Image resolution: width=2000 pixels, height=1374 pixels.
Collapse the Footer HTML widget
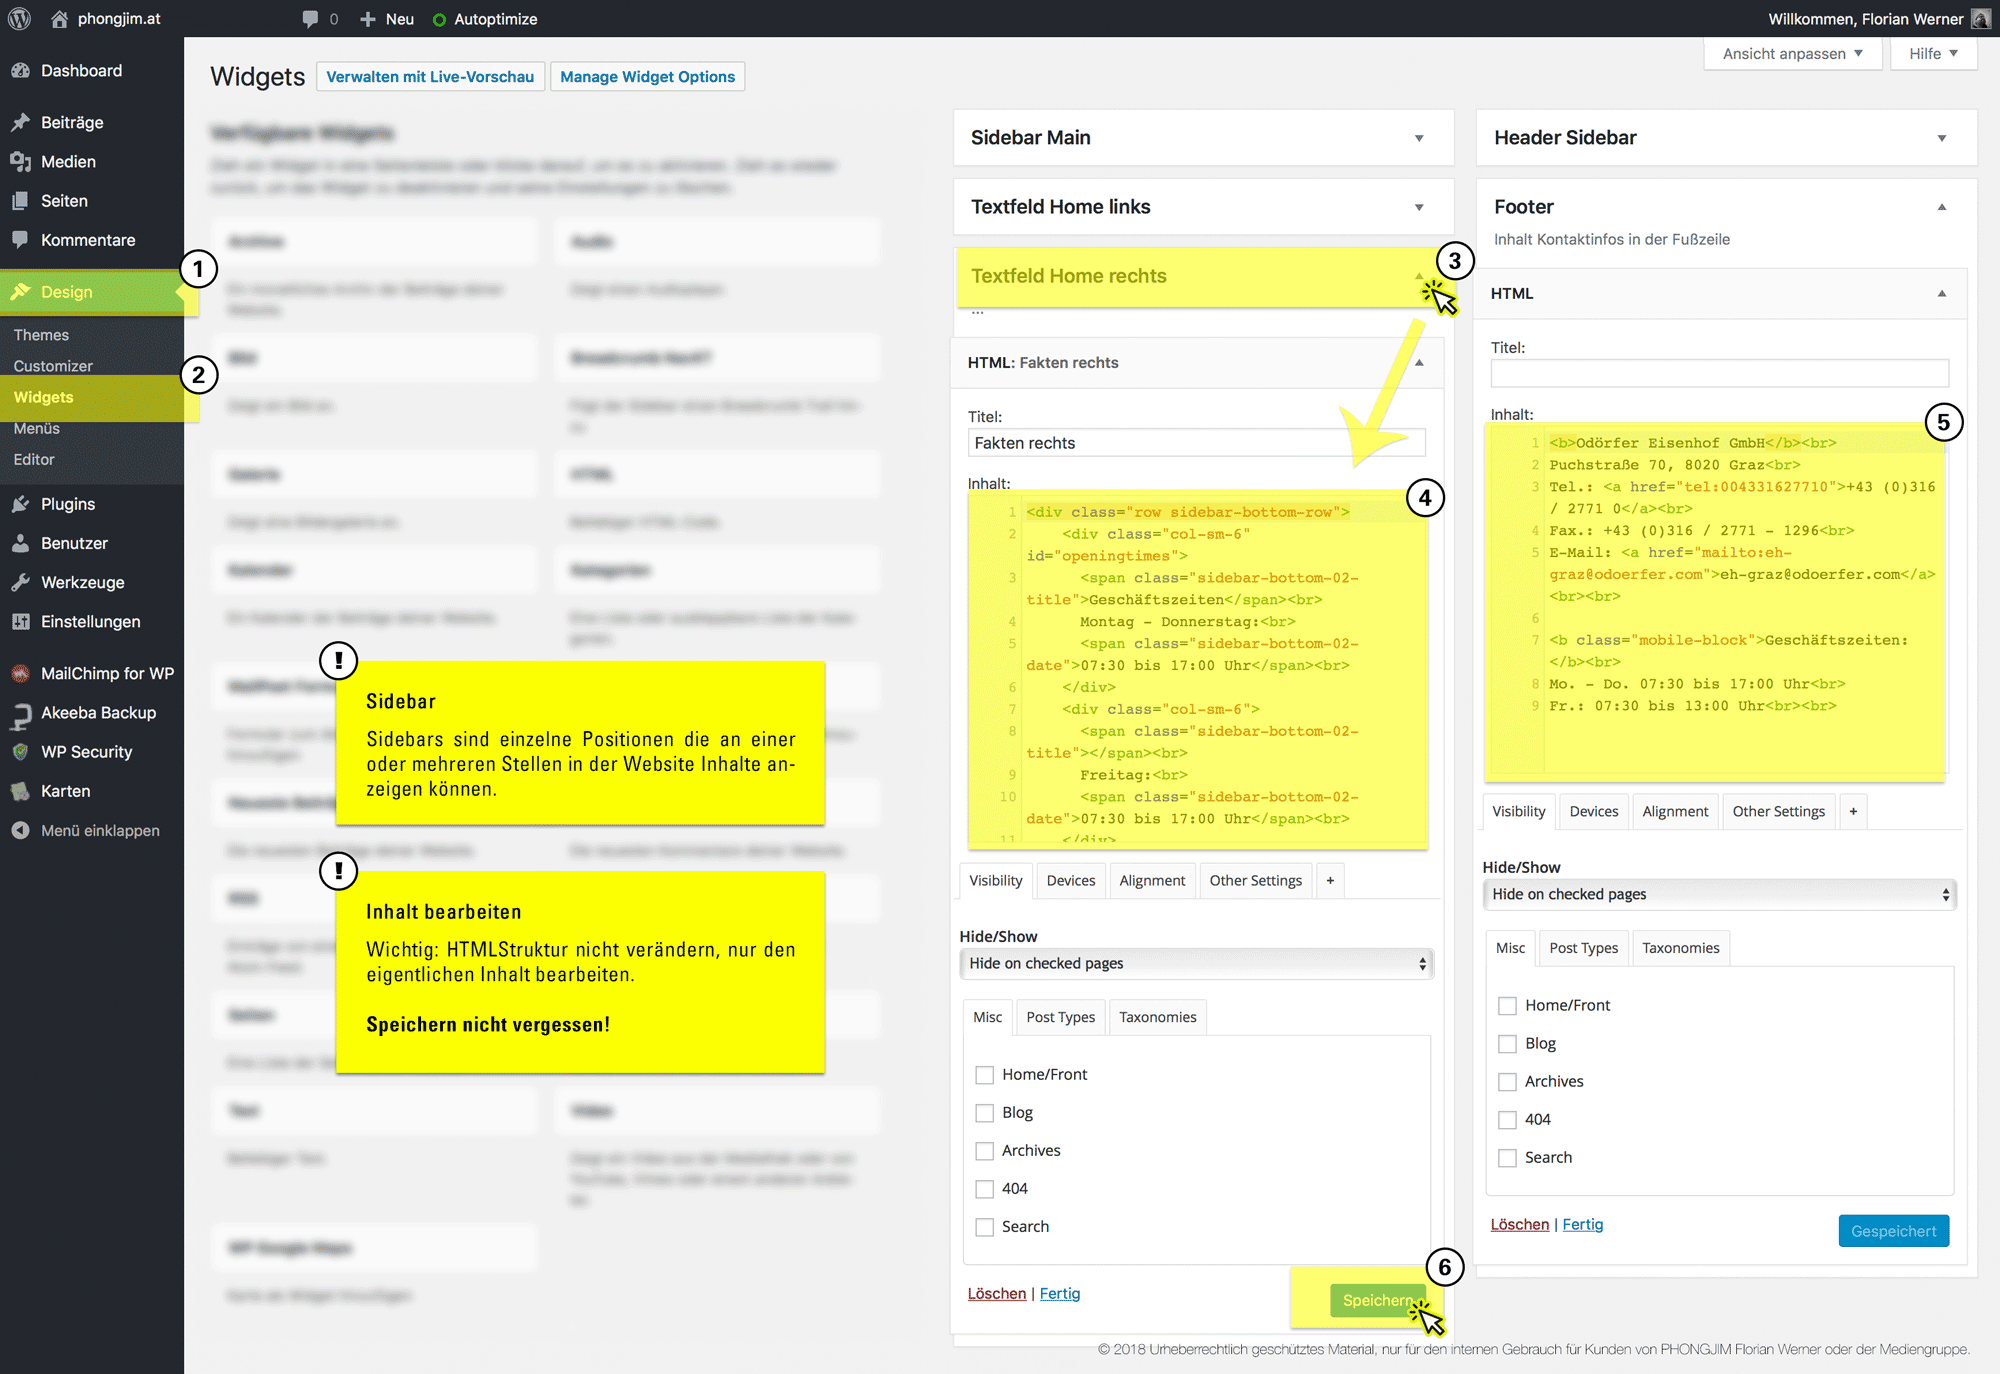tap(1942, 293)
